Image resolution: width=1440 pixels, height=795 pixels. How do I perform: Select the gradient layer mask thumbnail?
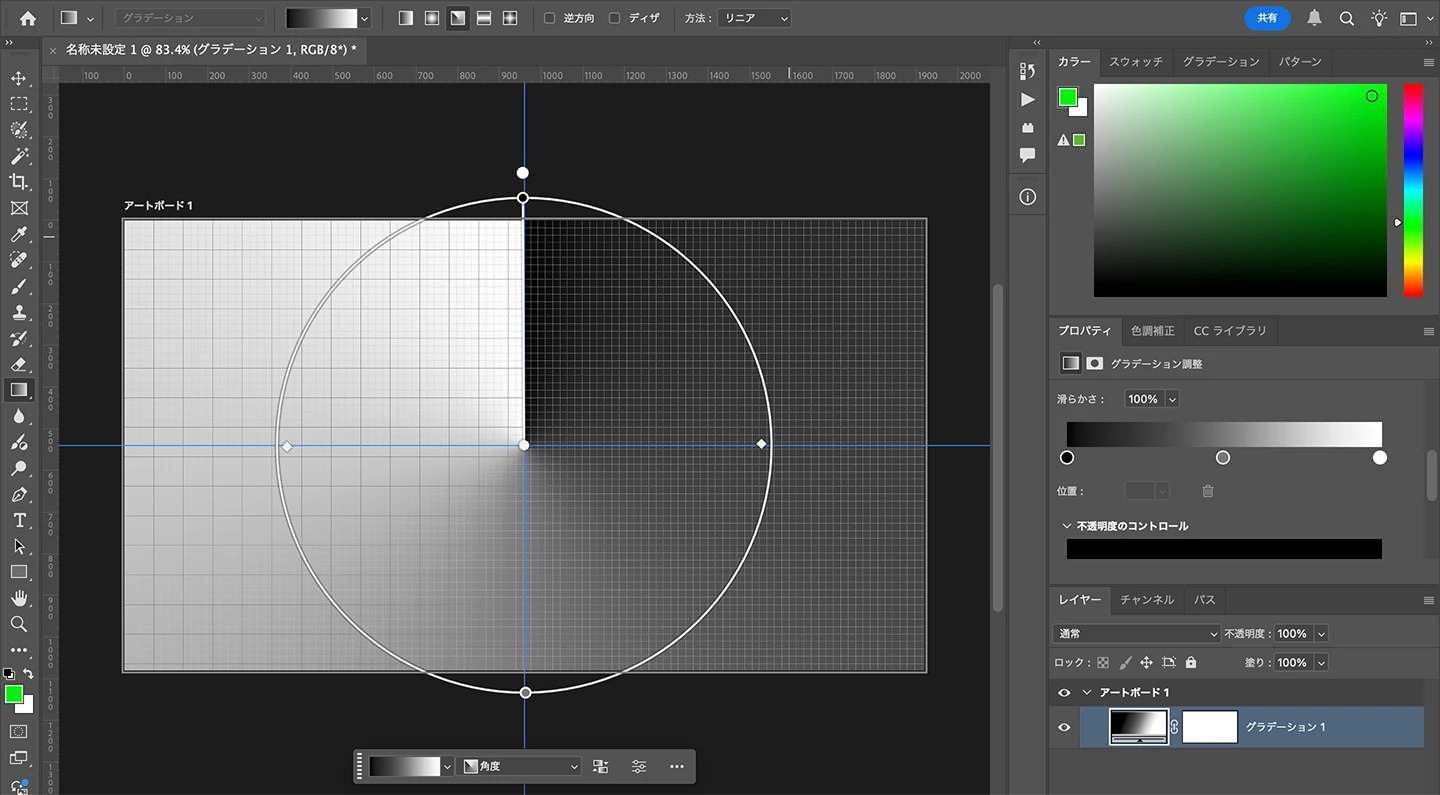[1210, 727]
